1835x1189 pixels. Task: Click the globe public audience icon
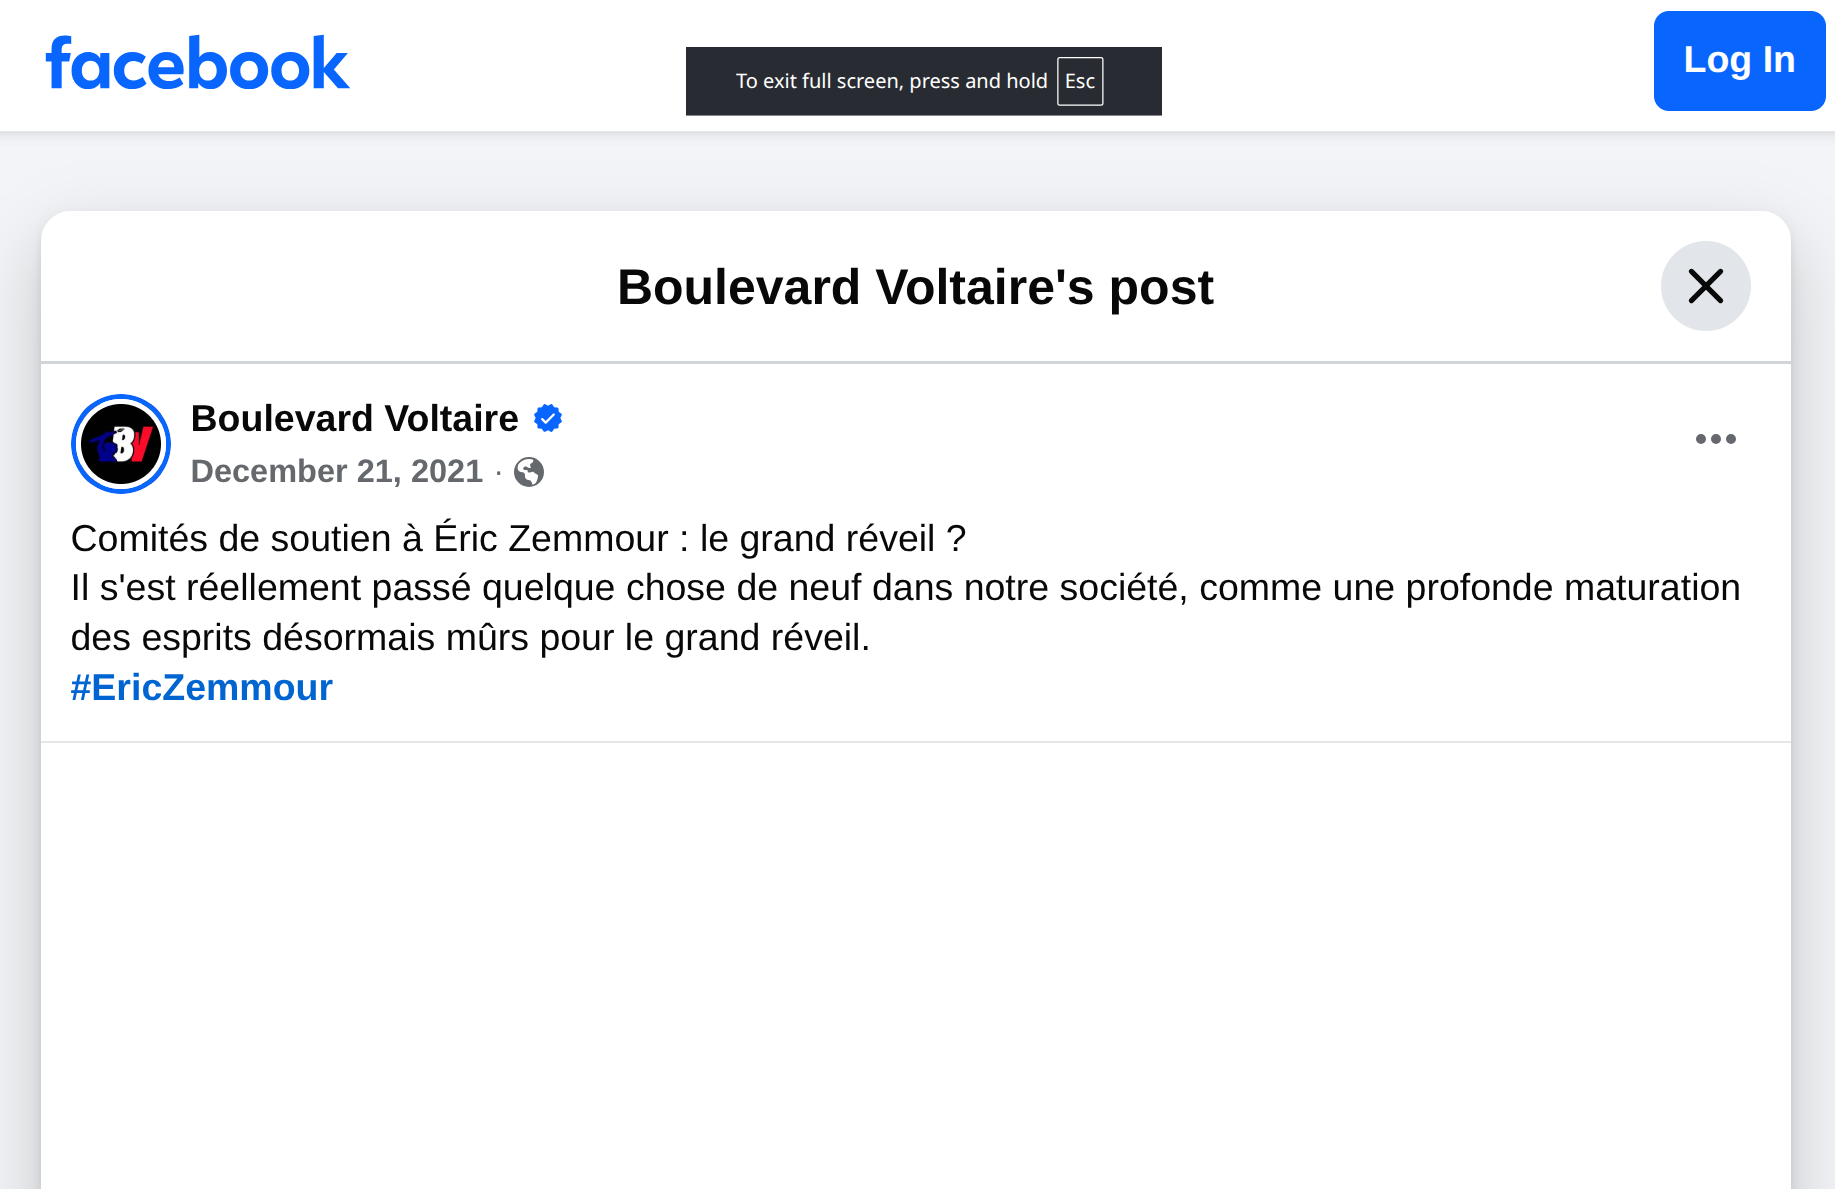coord(529,472)
